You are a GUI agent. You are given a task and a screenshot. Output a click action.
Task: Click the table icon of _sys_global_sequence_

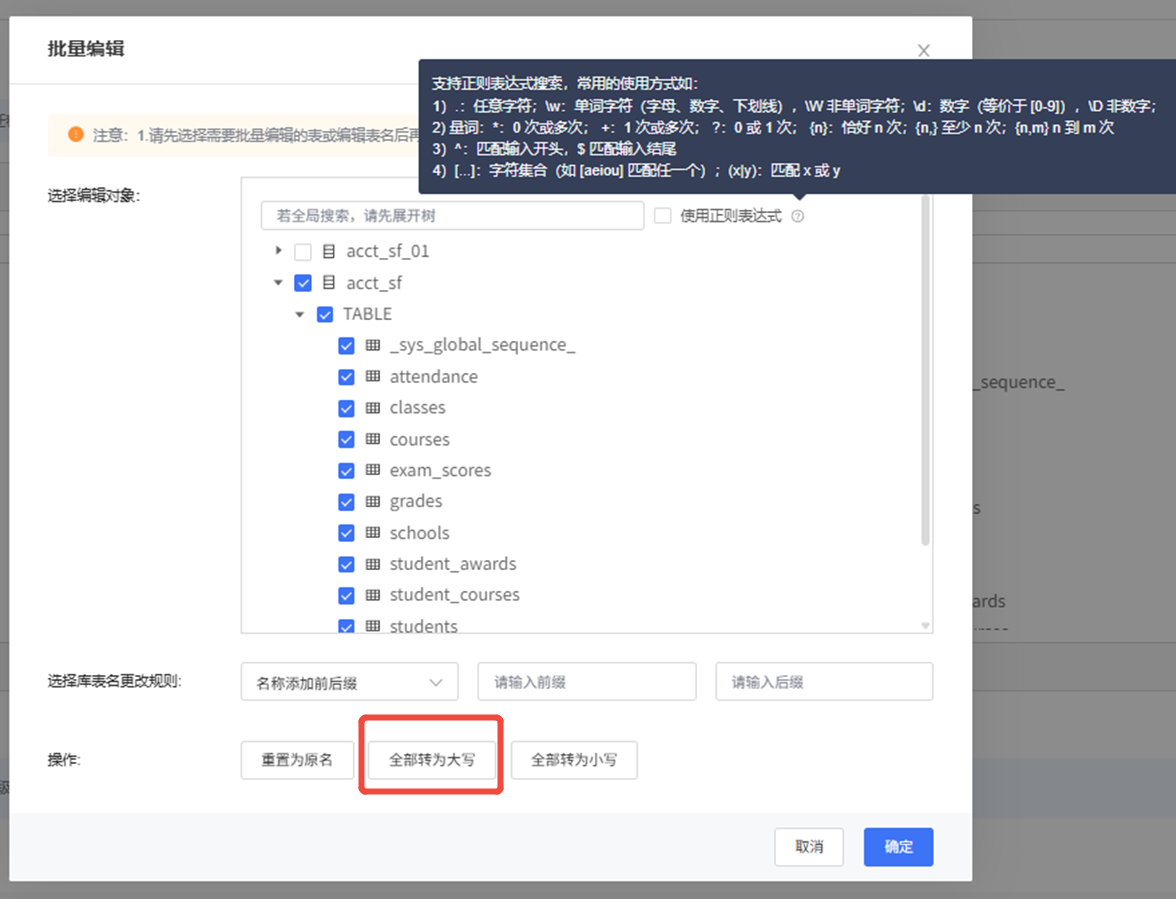coord(373,345)
